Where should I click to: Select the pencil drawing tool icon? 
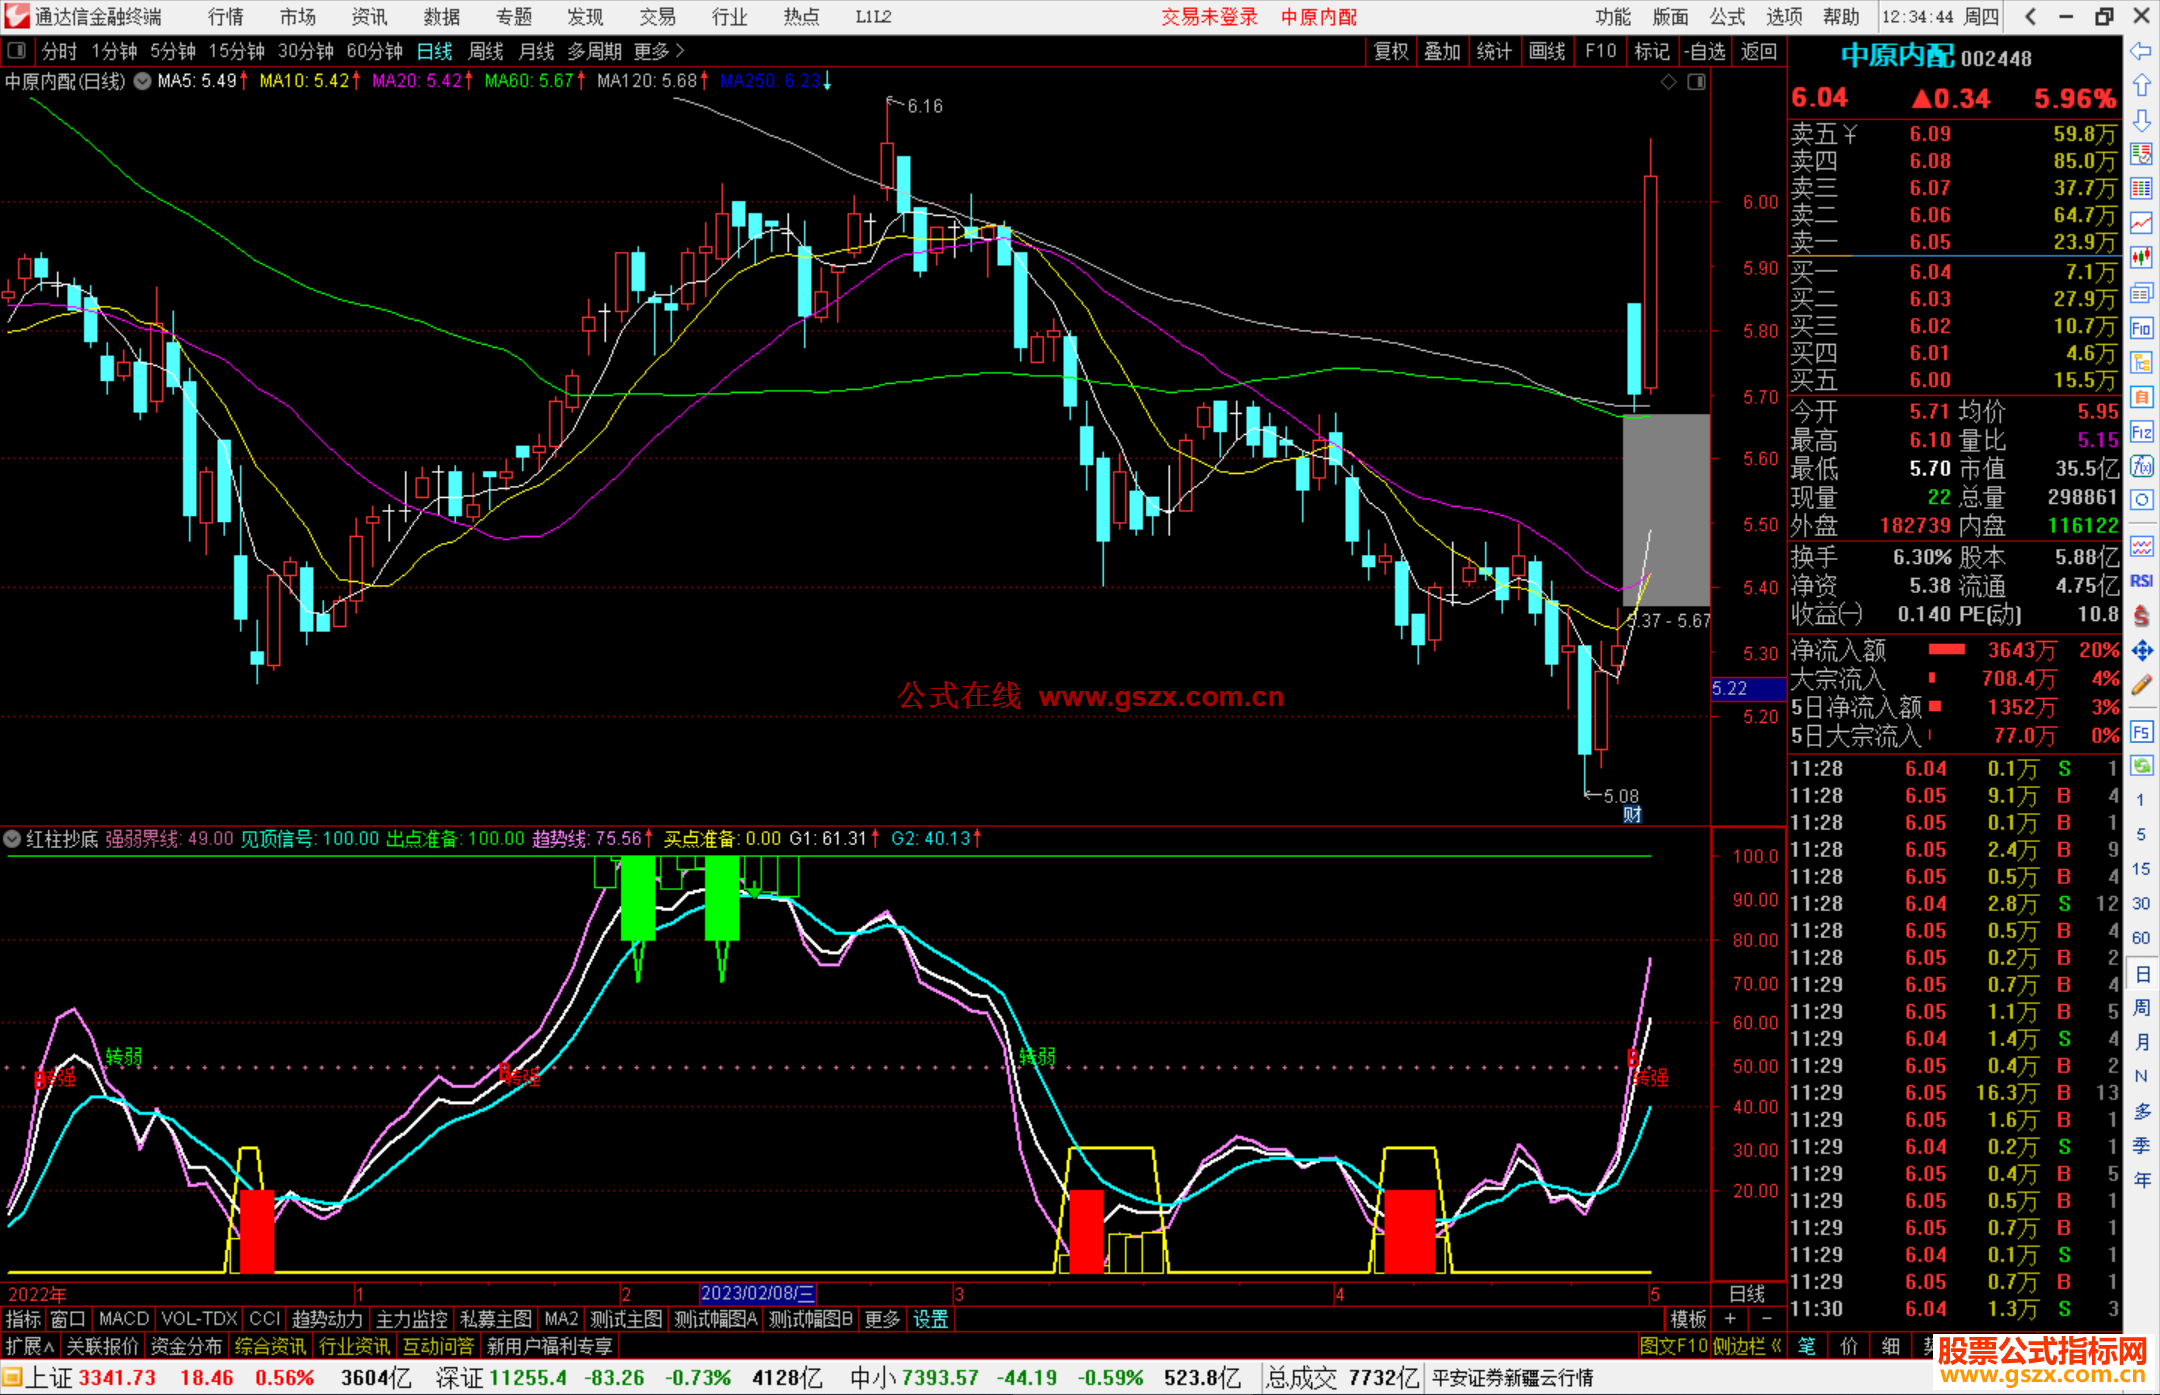(x=2140, y=685)
